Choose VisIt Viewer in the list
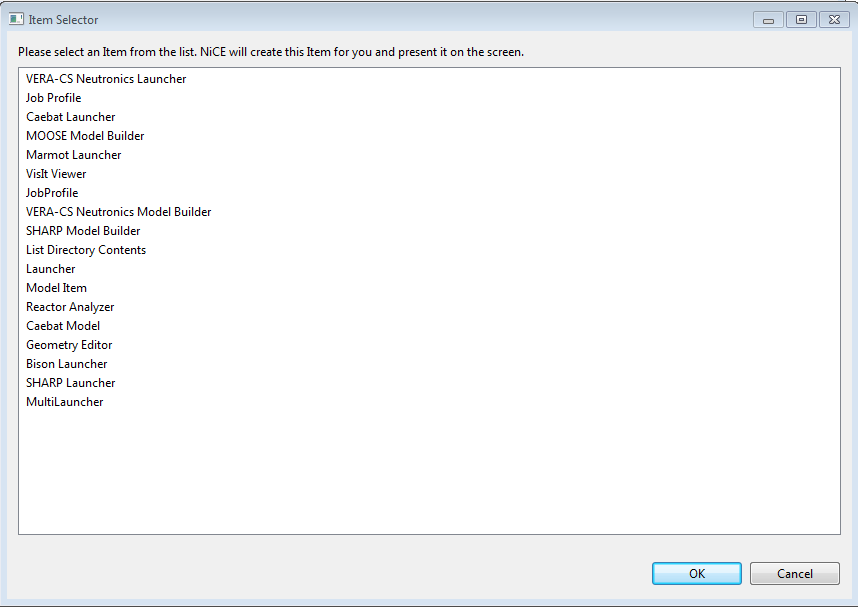This screenshot has height=607, width=858. tap(56, 174)
